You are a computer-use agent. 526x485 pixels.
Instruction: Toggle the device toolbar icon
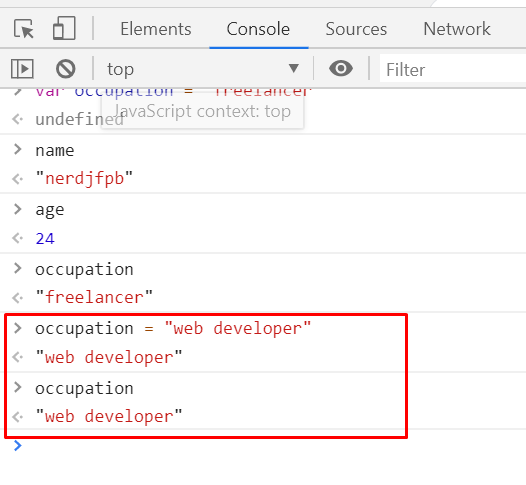tap(64, 28)
